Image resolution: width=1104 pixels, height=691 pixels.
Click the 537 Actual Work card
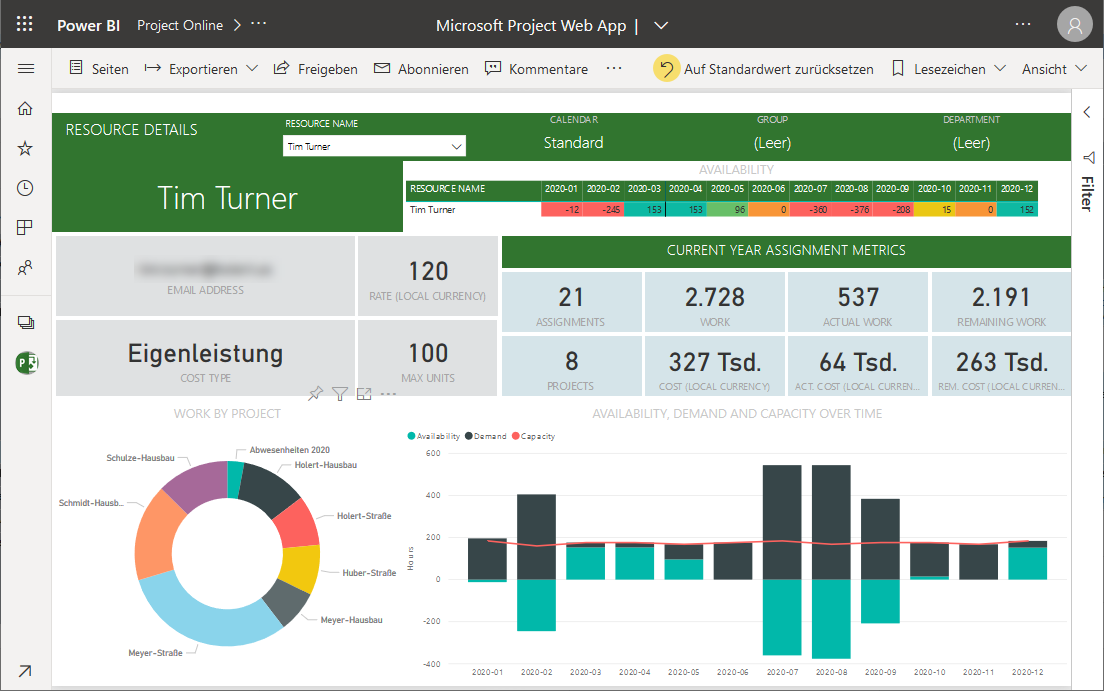coord(858,302)
